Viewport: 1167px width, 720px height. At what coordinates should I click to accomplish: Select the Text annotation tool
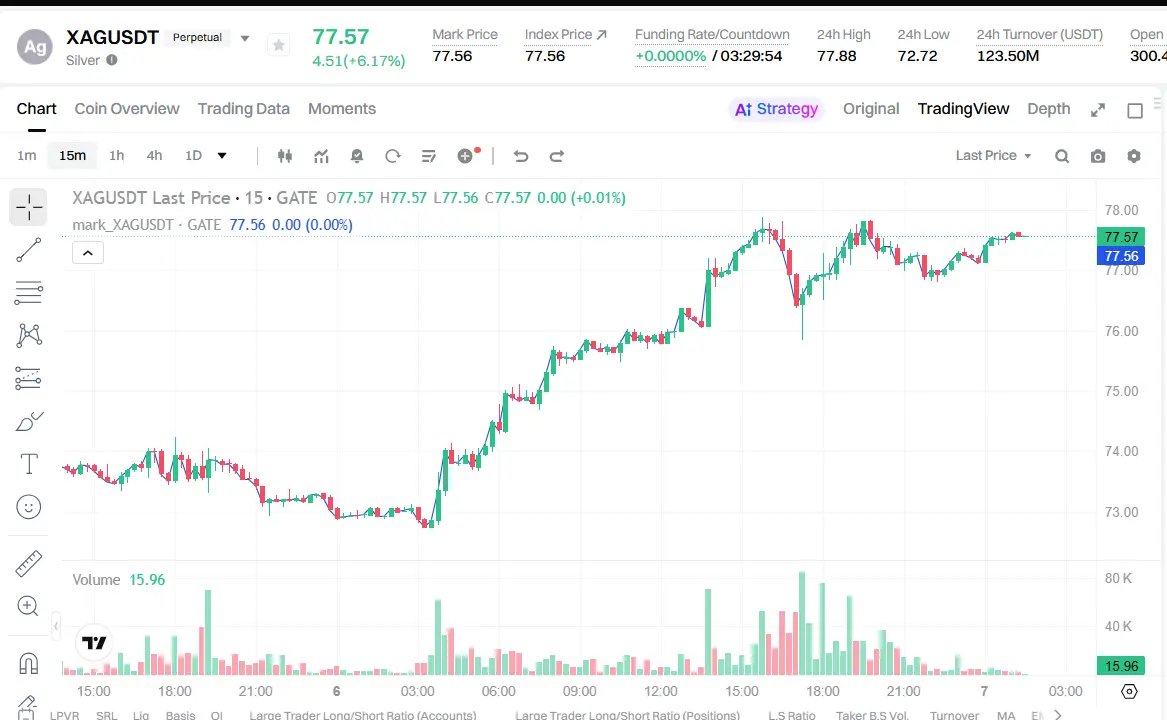click(28, 464)
